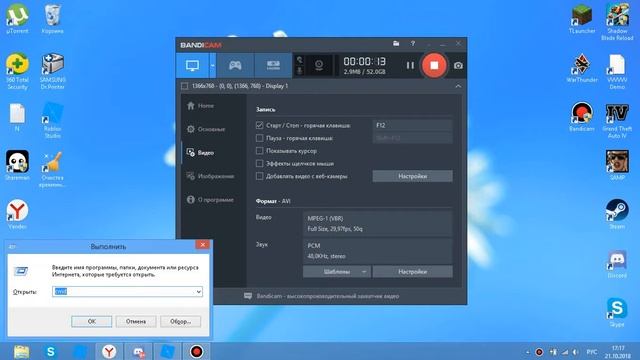The width and height of the screenshot is (640, 360).
Task: Close the Выполнить dialog
Action: tap(202, 244)
